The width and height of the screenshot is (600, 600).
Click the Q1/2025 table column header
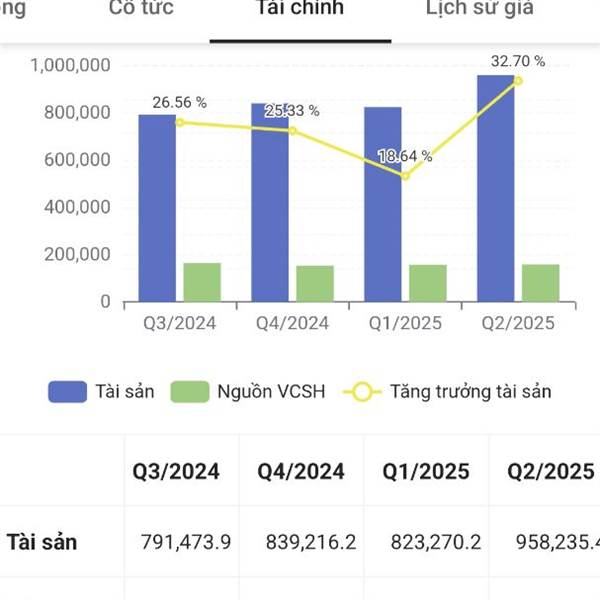point(426,472)
